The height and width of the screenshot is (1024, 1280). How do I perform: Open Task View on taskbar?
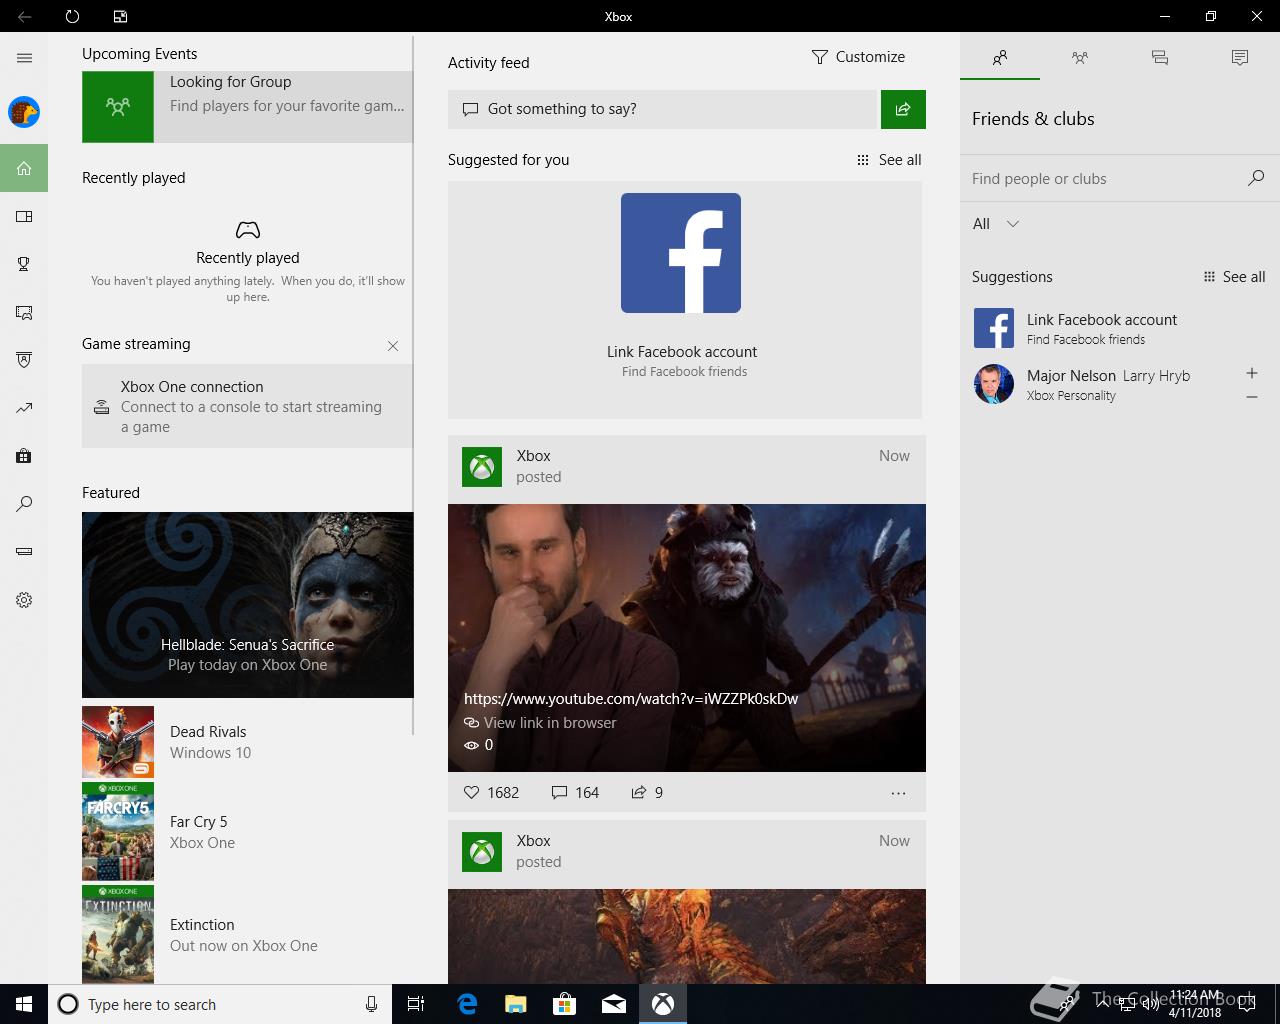click(x=416, y=1004)
